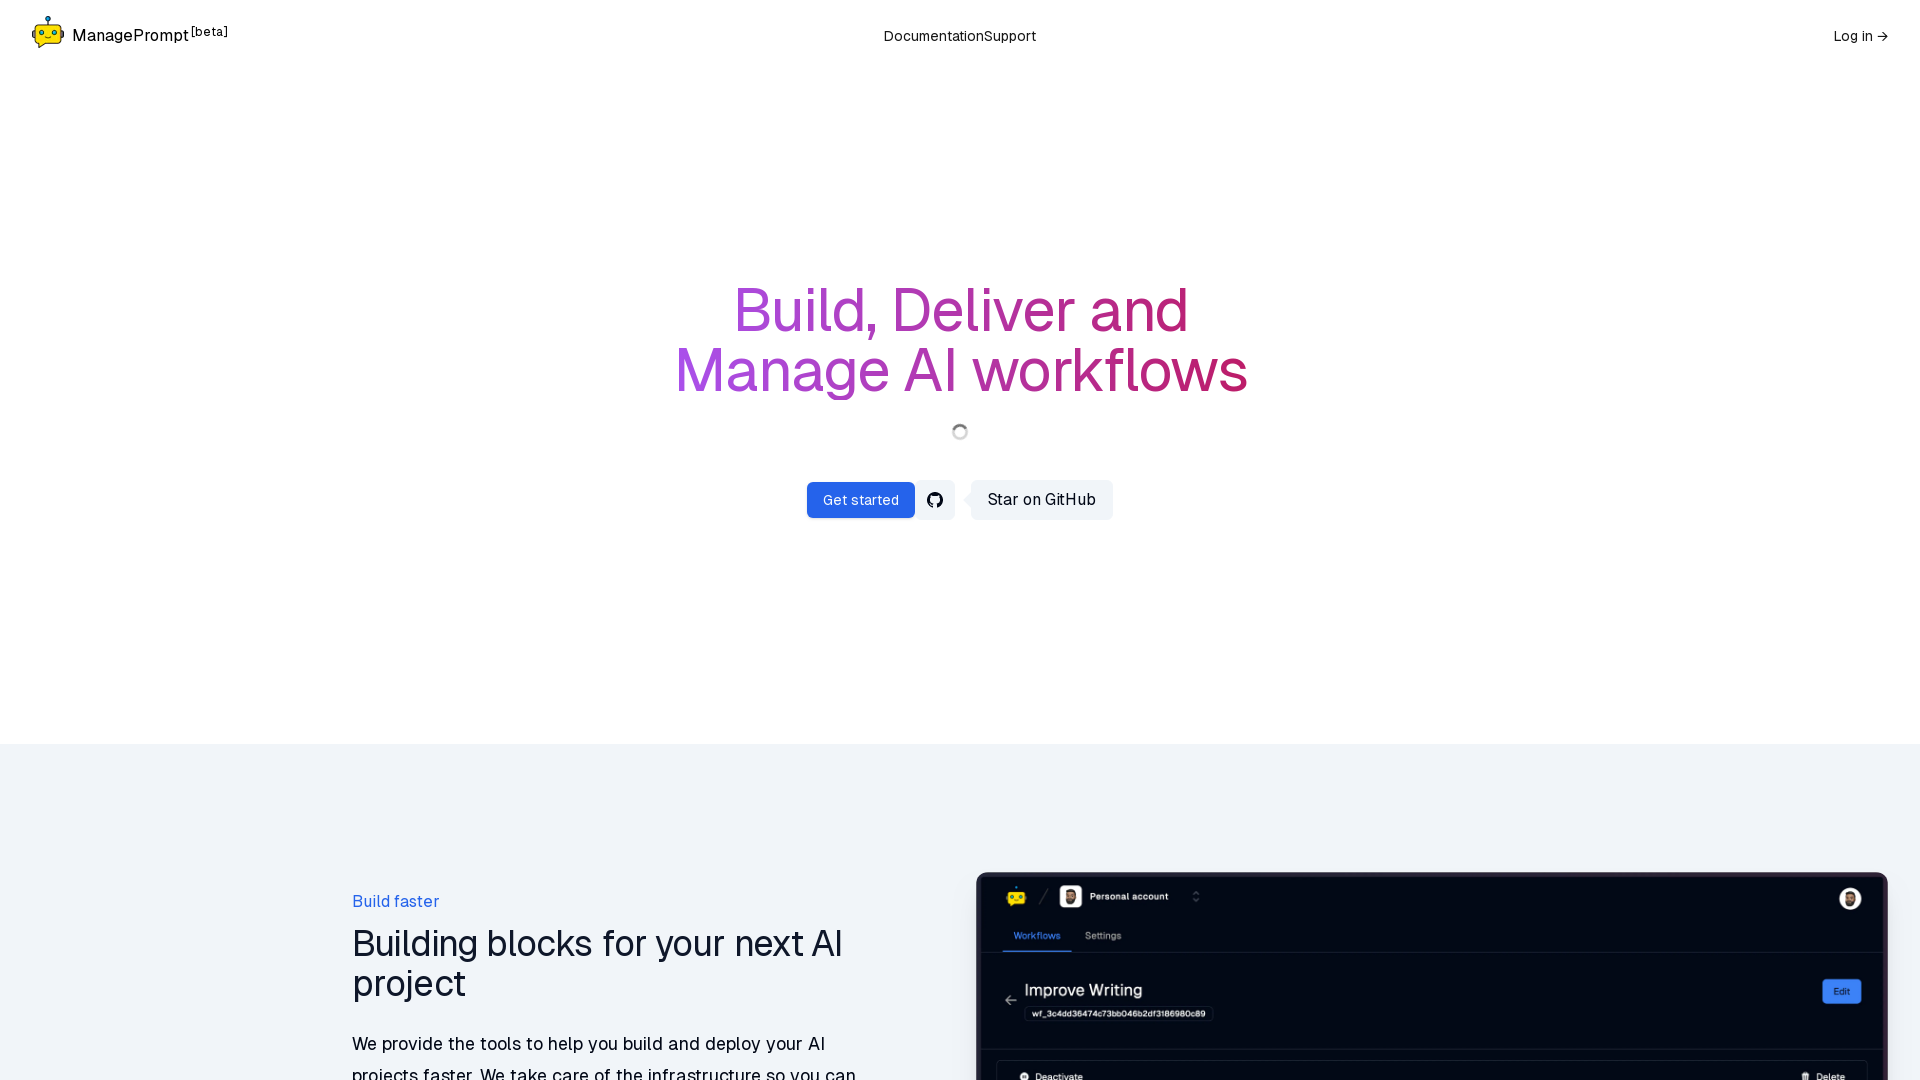Click the Improve Writing workflow item
The image size is (1920, 1080).
click(1083, 990)
